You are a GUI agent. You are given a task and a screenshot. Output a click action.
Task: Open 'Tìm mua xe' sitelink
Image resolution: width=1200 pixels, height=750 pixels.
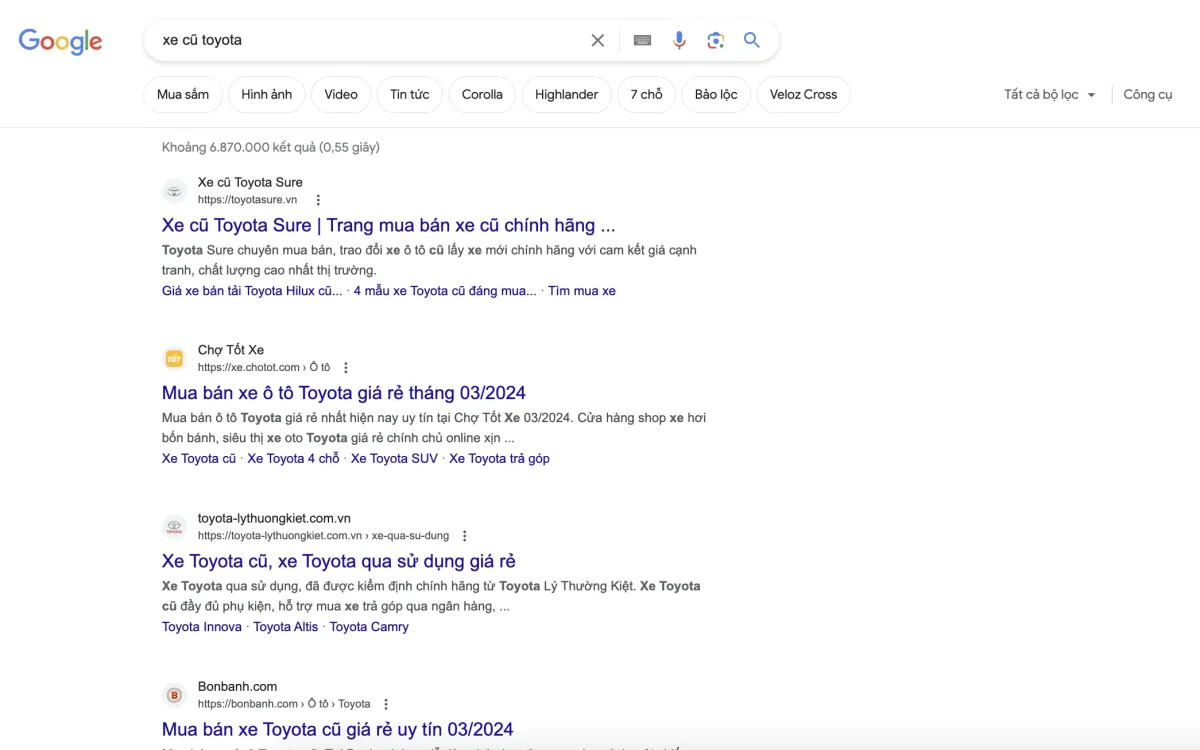tap(582, 291)
